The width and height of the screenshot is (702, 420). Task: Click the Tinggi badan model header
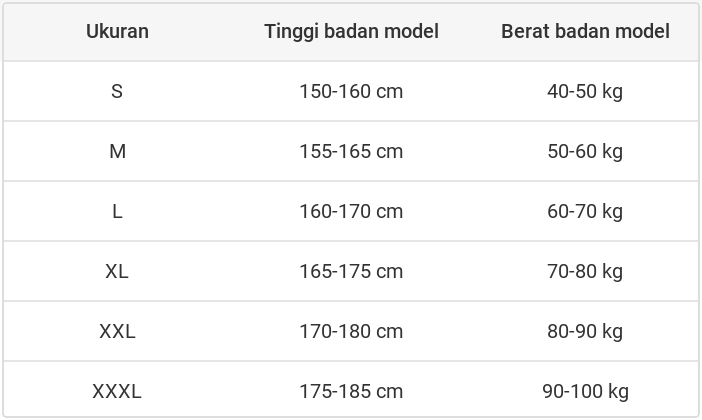tap(351, 31)
